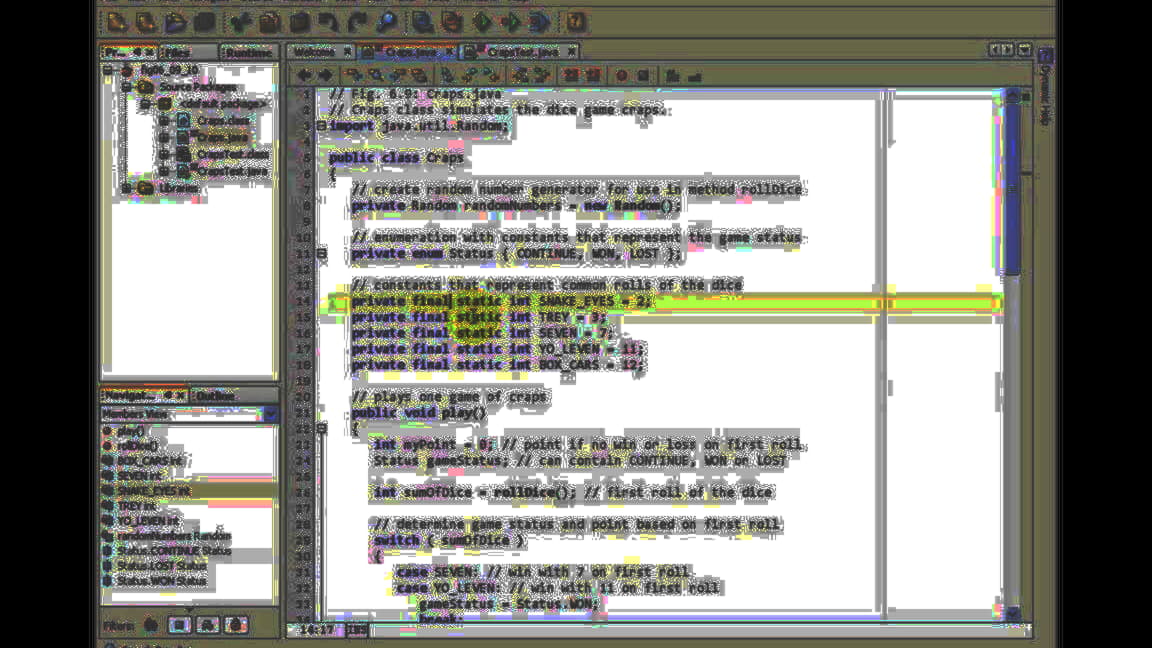The height and width of the screenshot is (648, 1152).
Task: Click the editor Forward arrow icon
Action: [325, 75]
